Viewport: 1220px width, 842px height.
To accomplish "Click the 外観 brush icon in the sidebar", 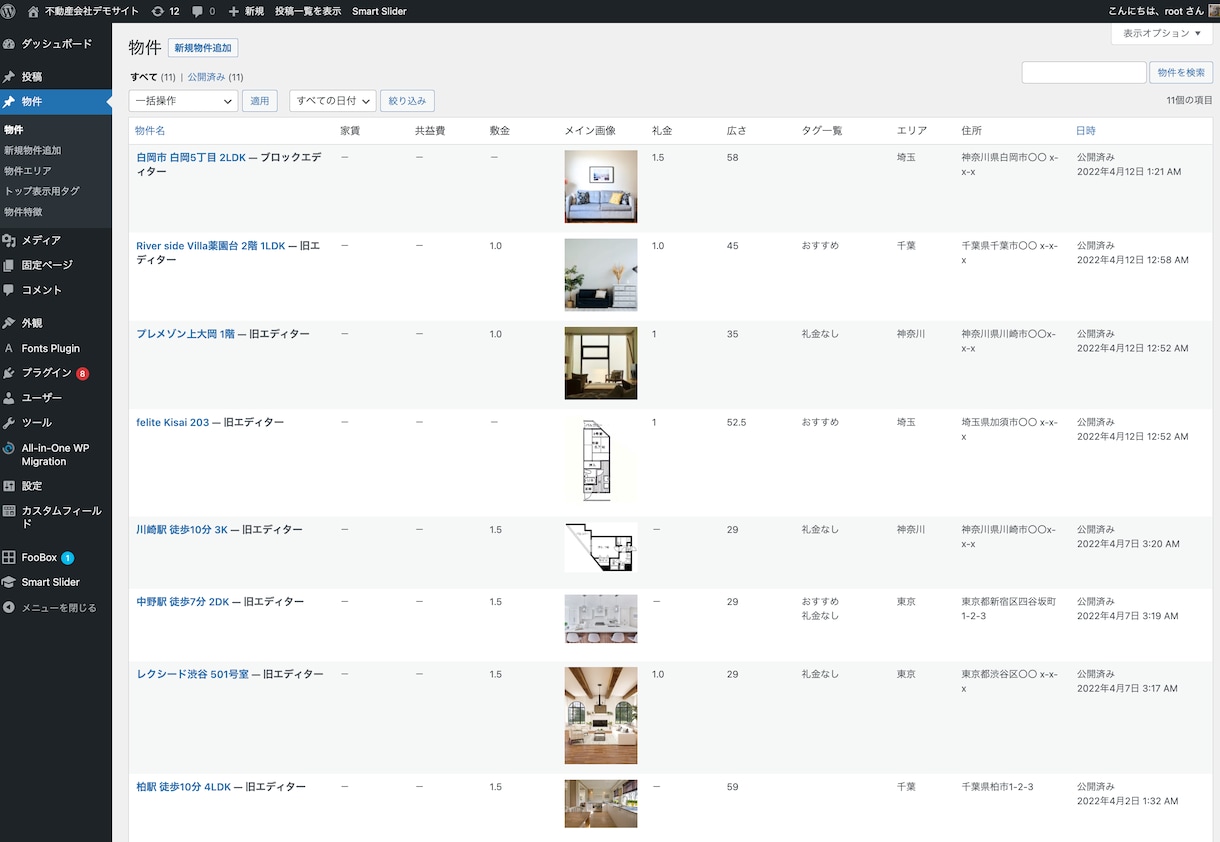I will click(10, 323).
